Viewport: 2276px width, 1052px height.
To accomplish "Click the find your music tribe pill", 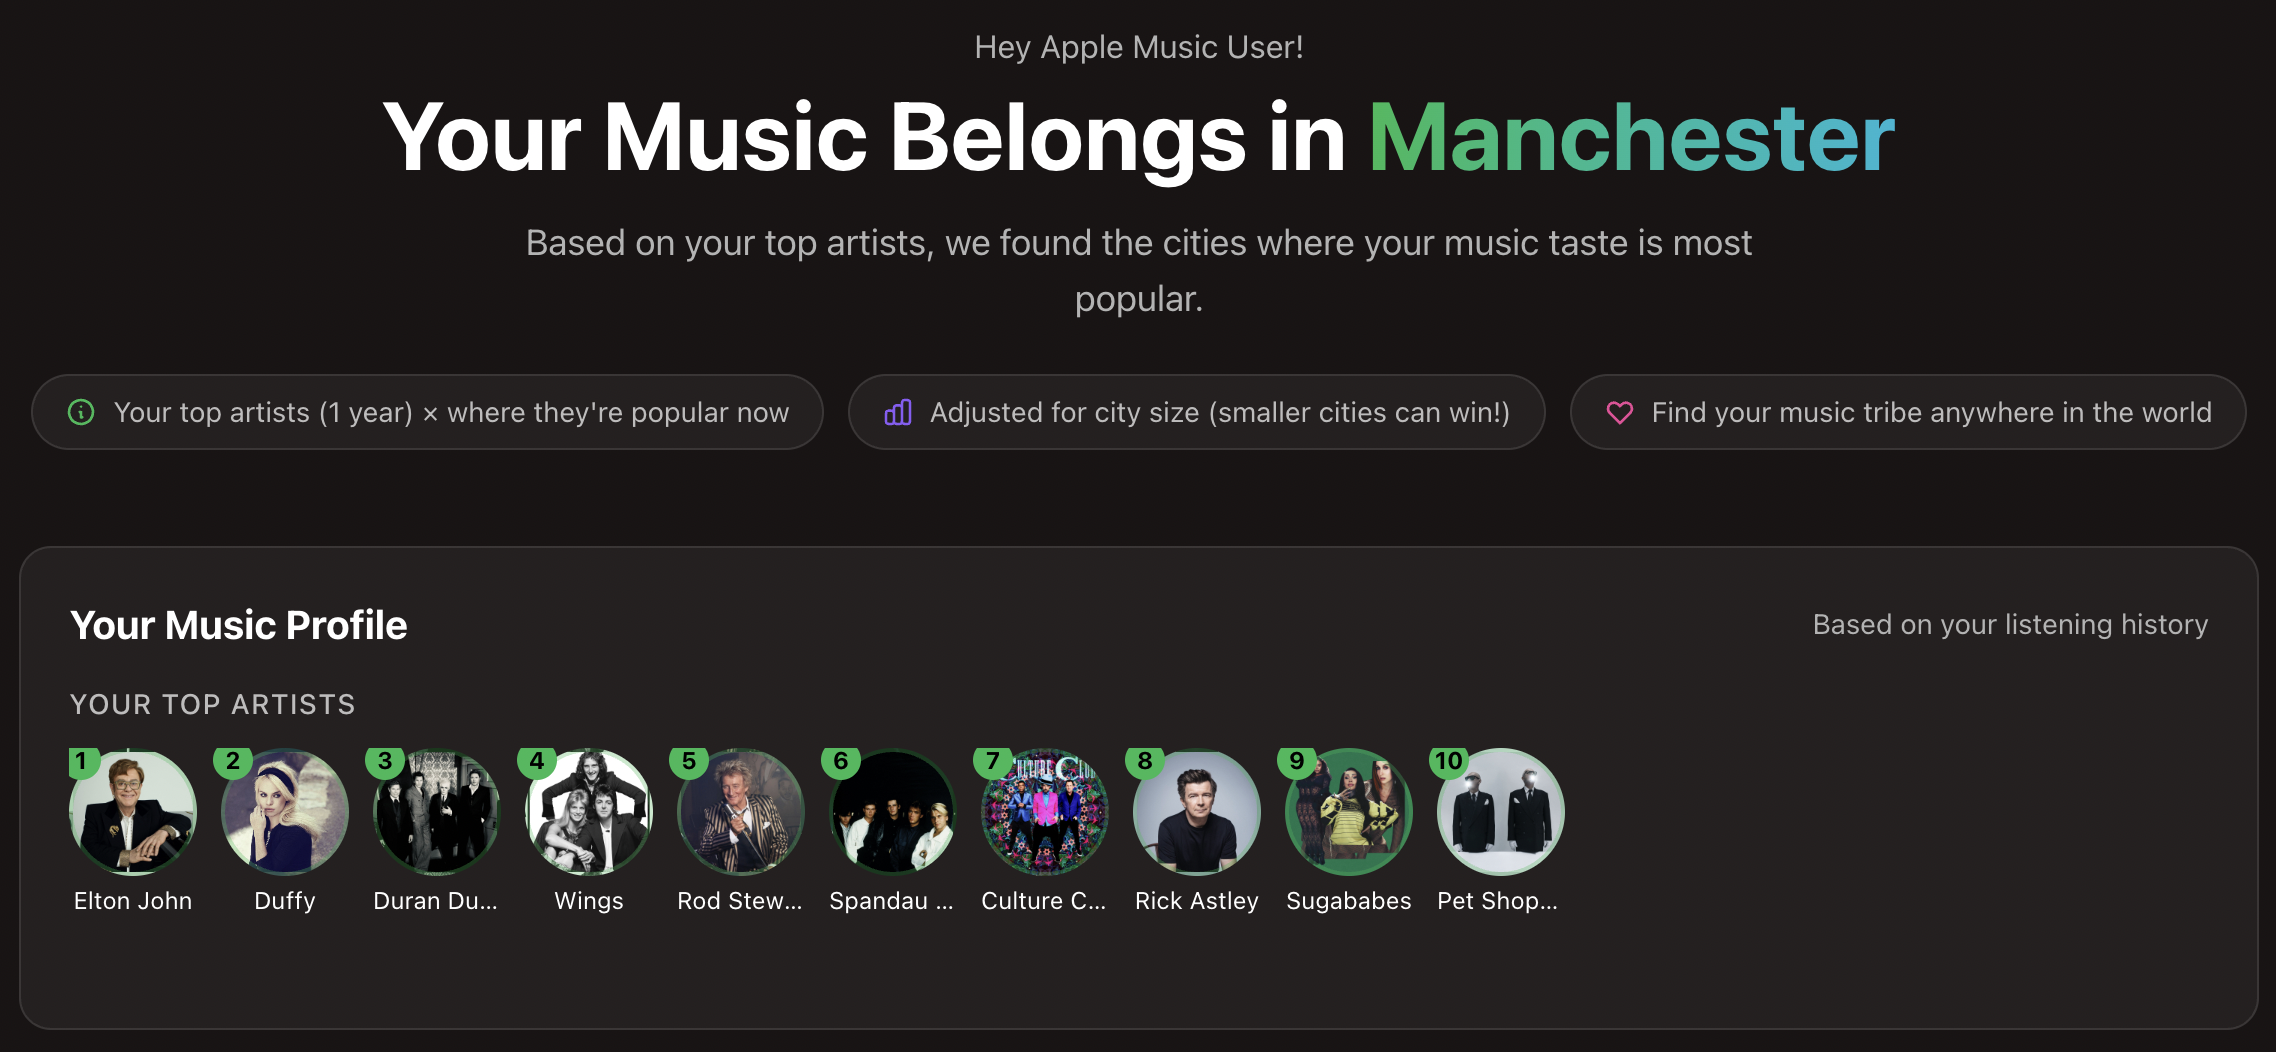I will click(1905, 412).
